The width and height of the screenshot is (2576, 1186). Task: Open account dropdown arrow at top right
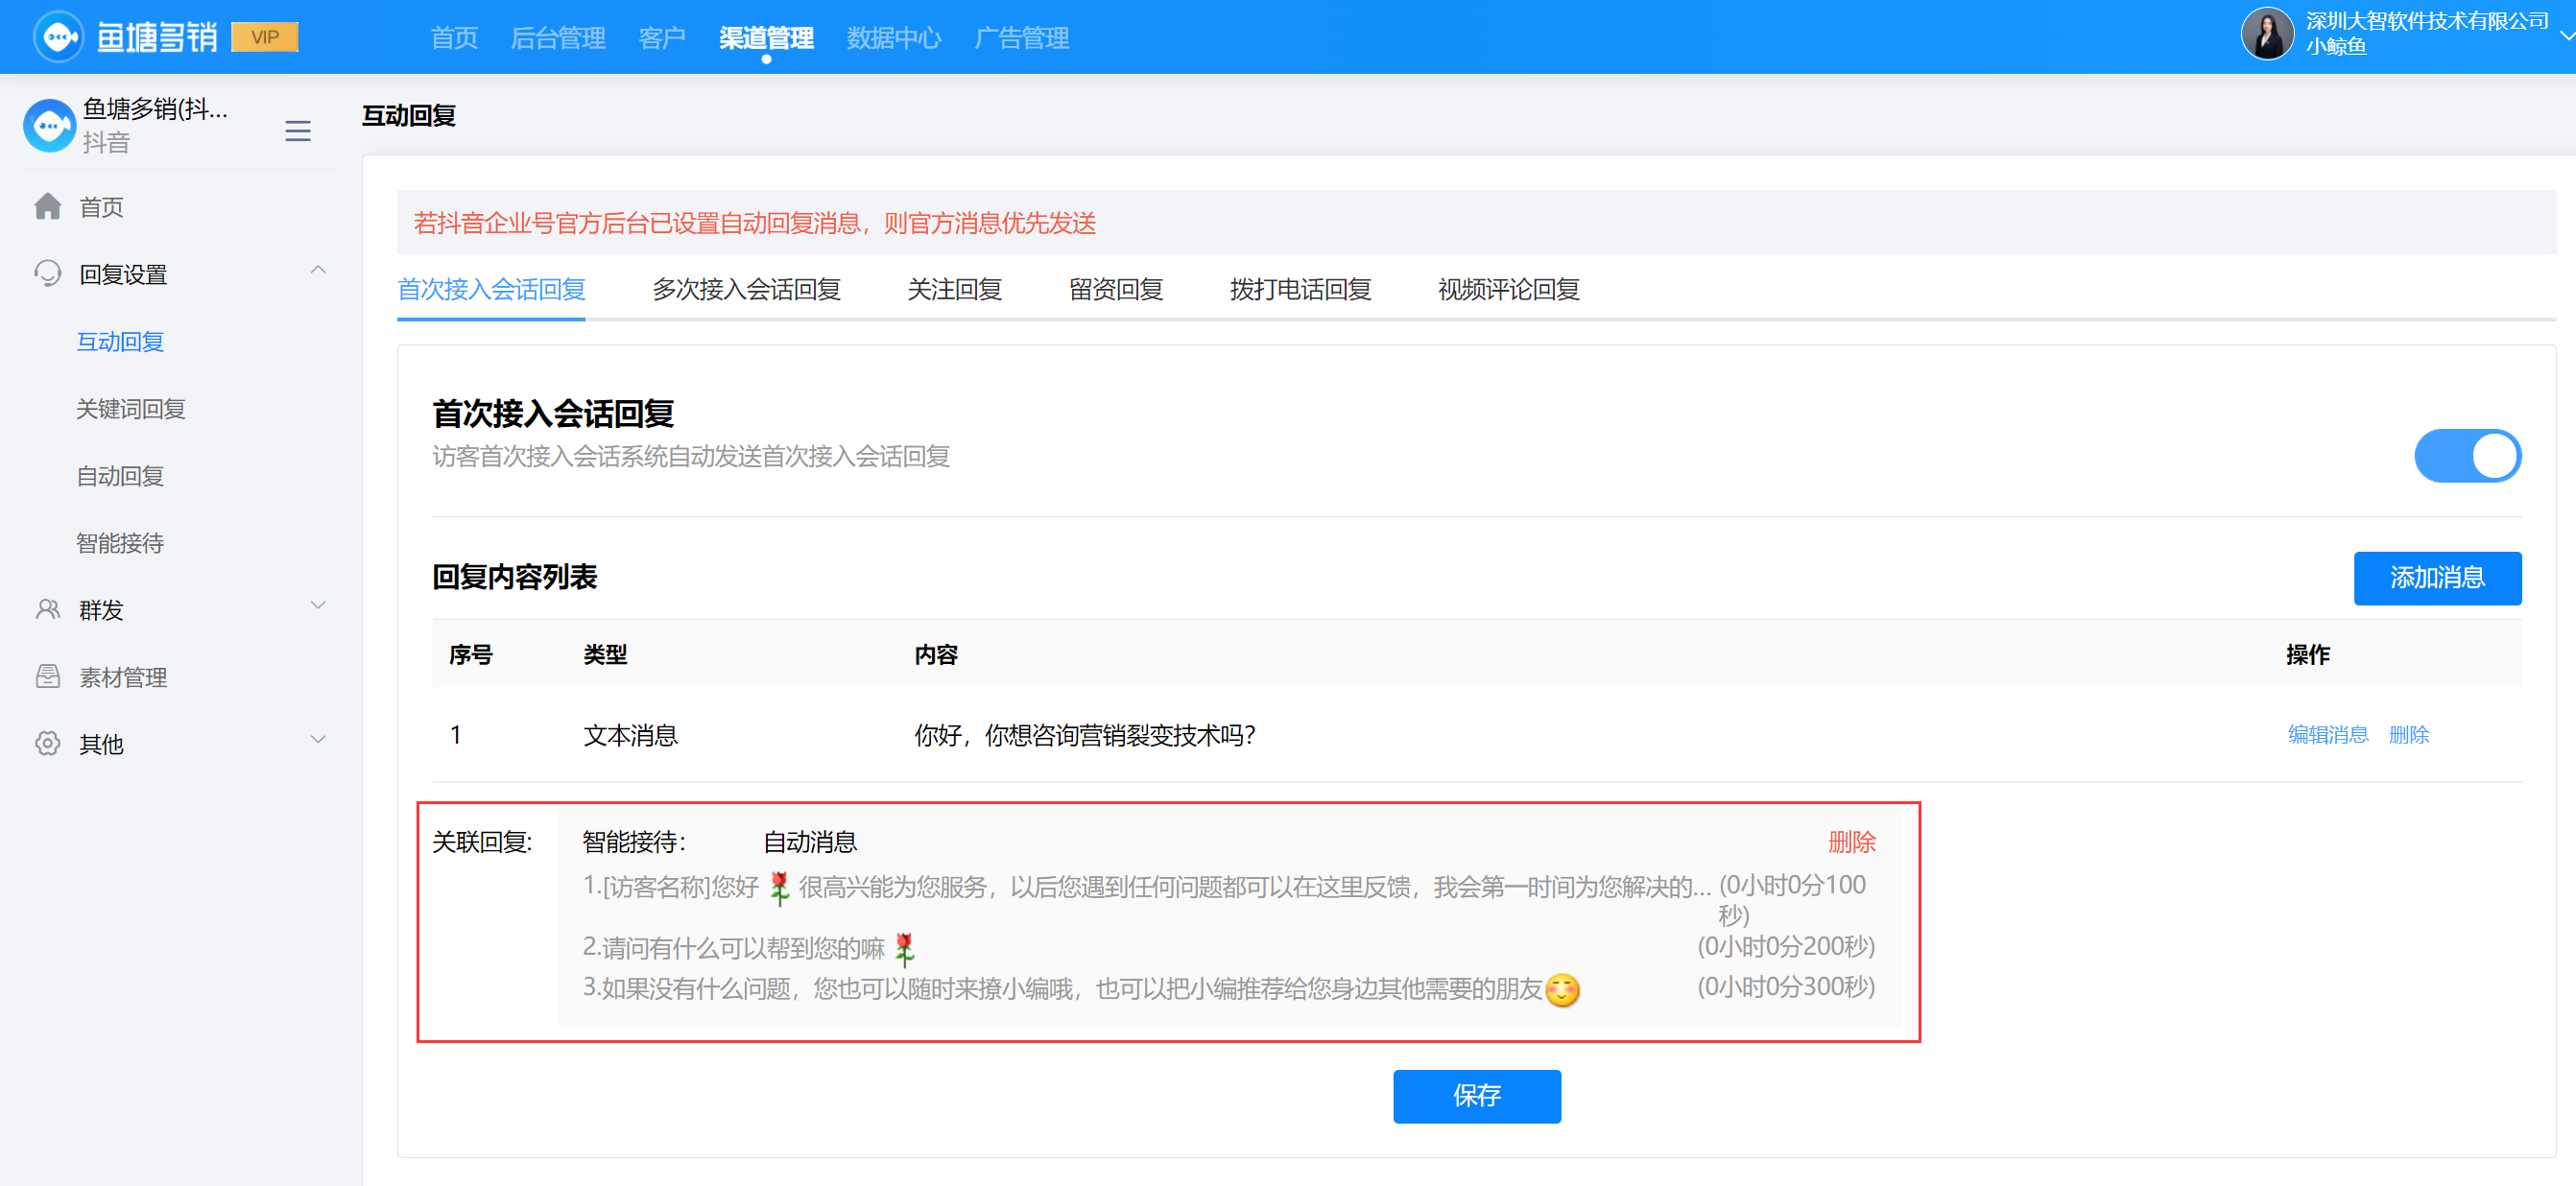(2565, 35)
